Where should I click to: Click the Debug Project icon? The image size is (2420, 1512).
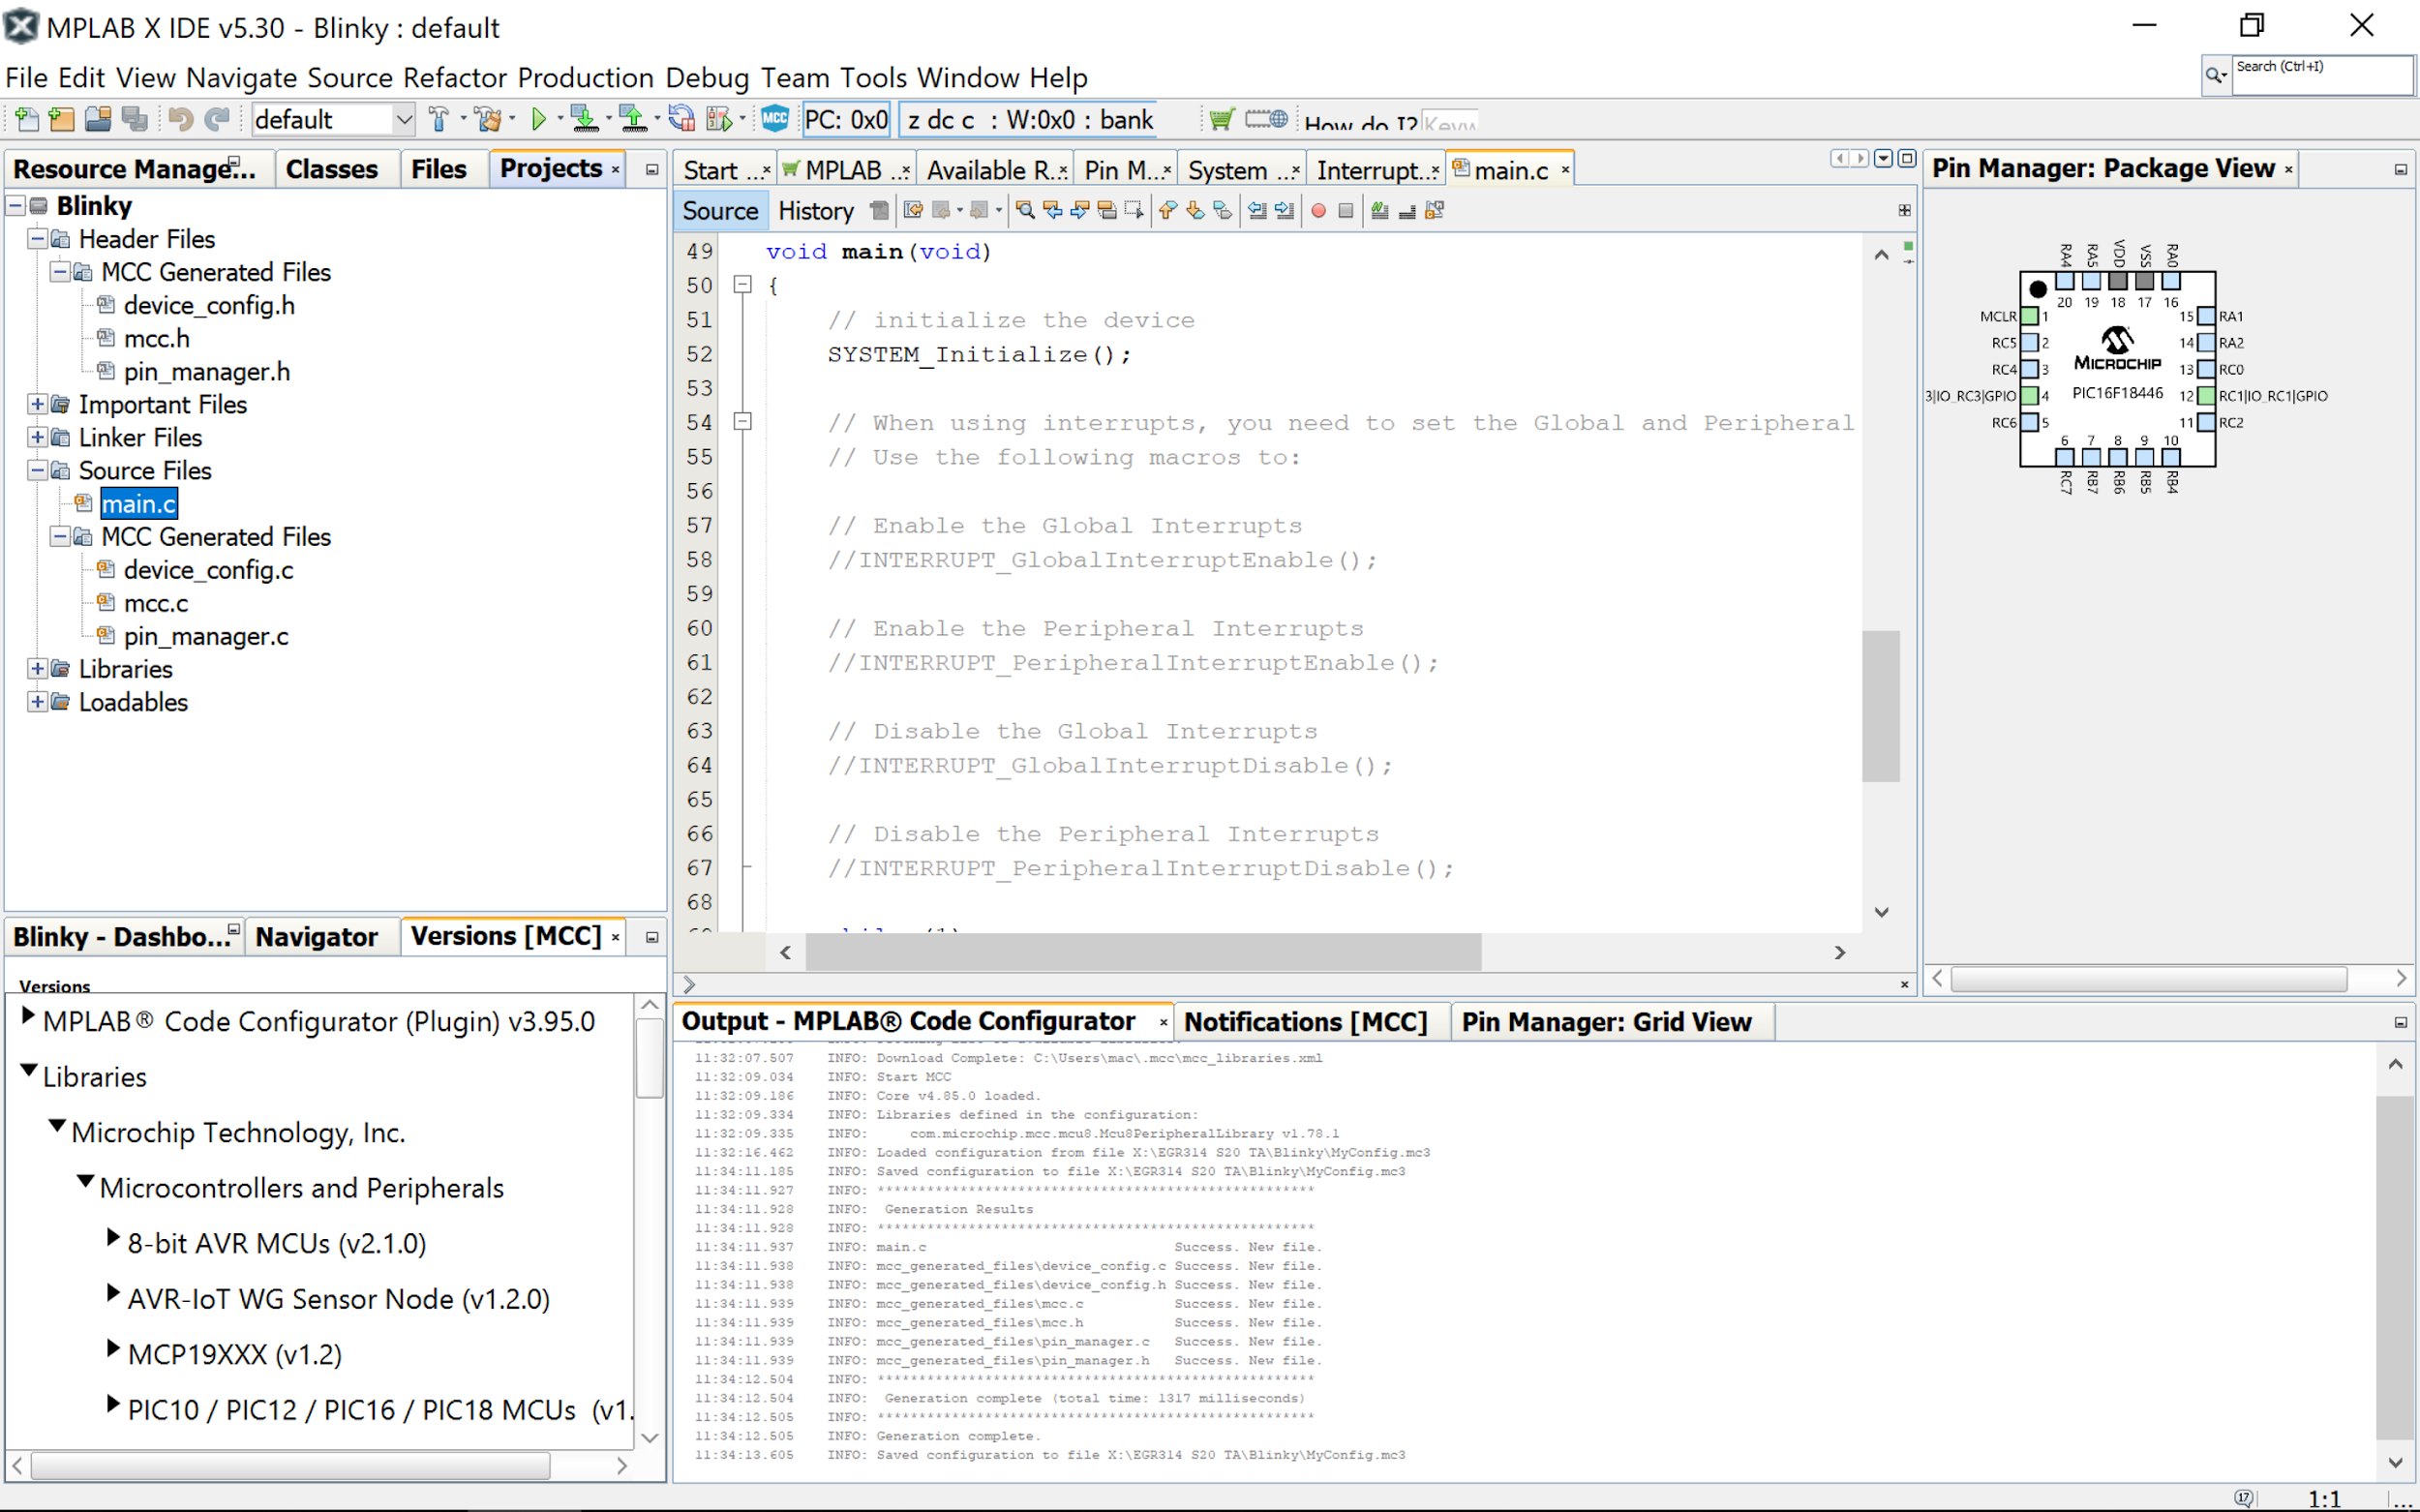(720, 120)
